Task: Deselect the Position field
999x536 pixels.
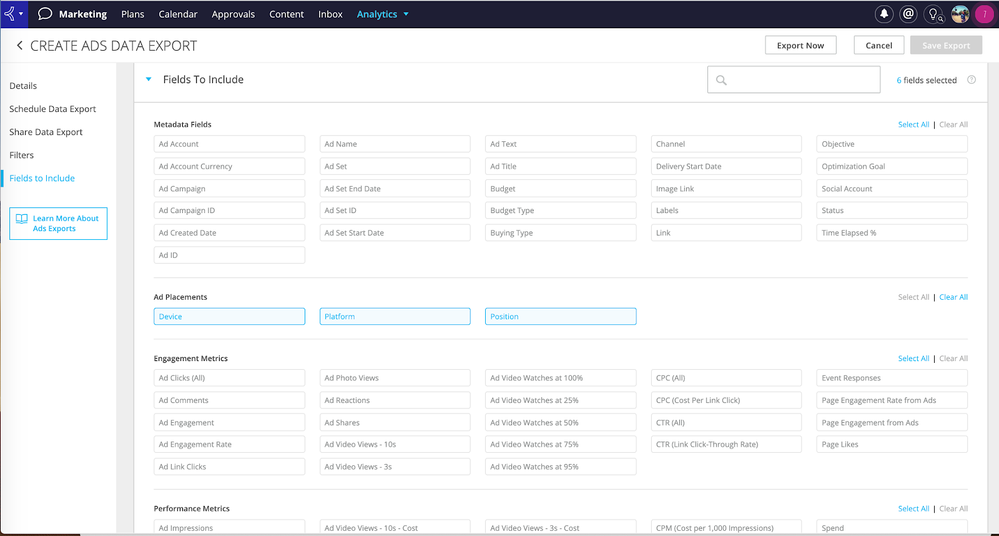Action: click(x=561, y=316)
